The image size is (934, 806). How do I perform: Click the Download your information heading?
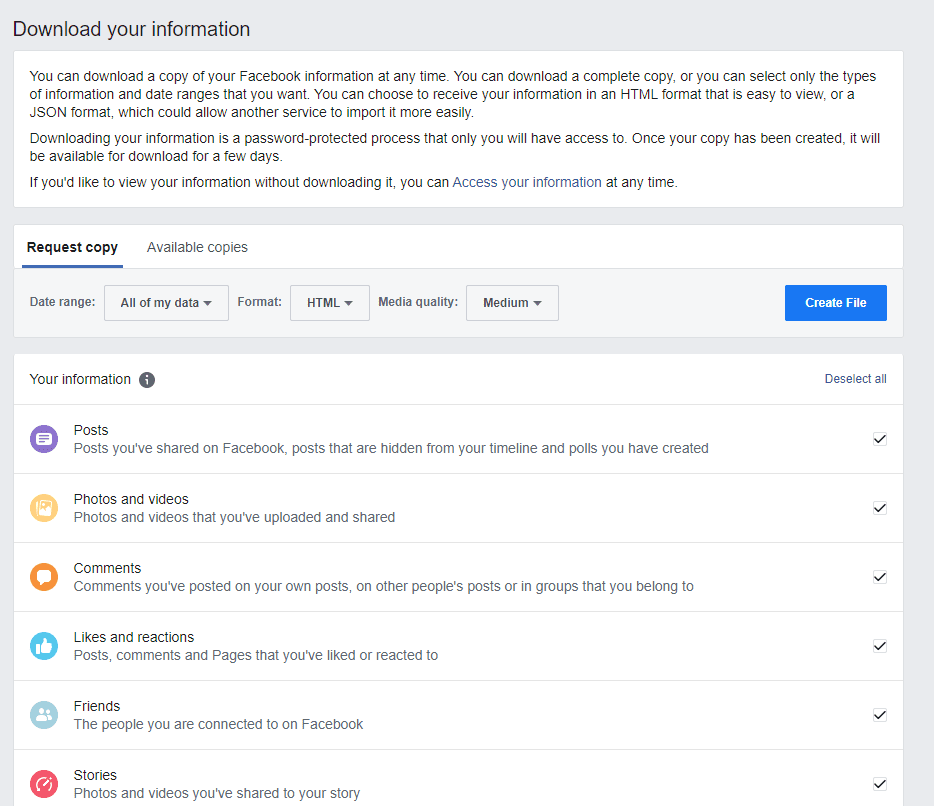(132, 29)
